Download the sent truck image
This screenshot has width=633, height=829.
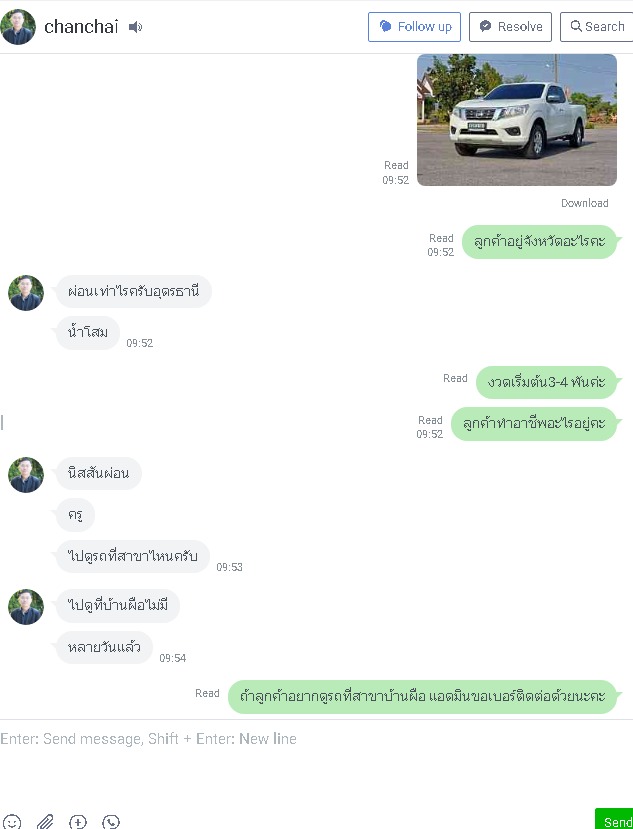point(584,203)
